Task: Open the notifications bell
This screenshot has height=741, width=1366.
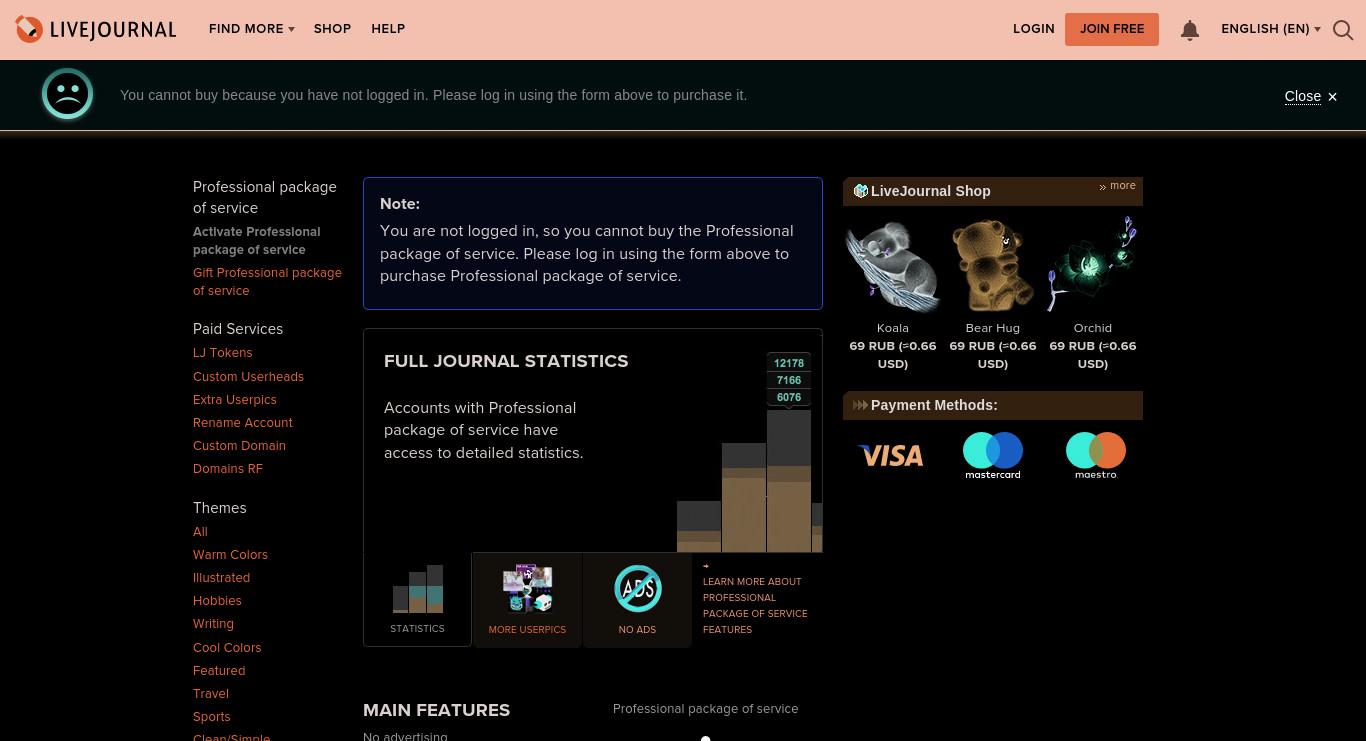Action: 1189,30
